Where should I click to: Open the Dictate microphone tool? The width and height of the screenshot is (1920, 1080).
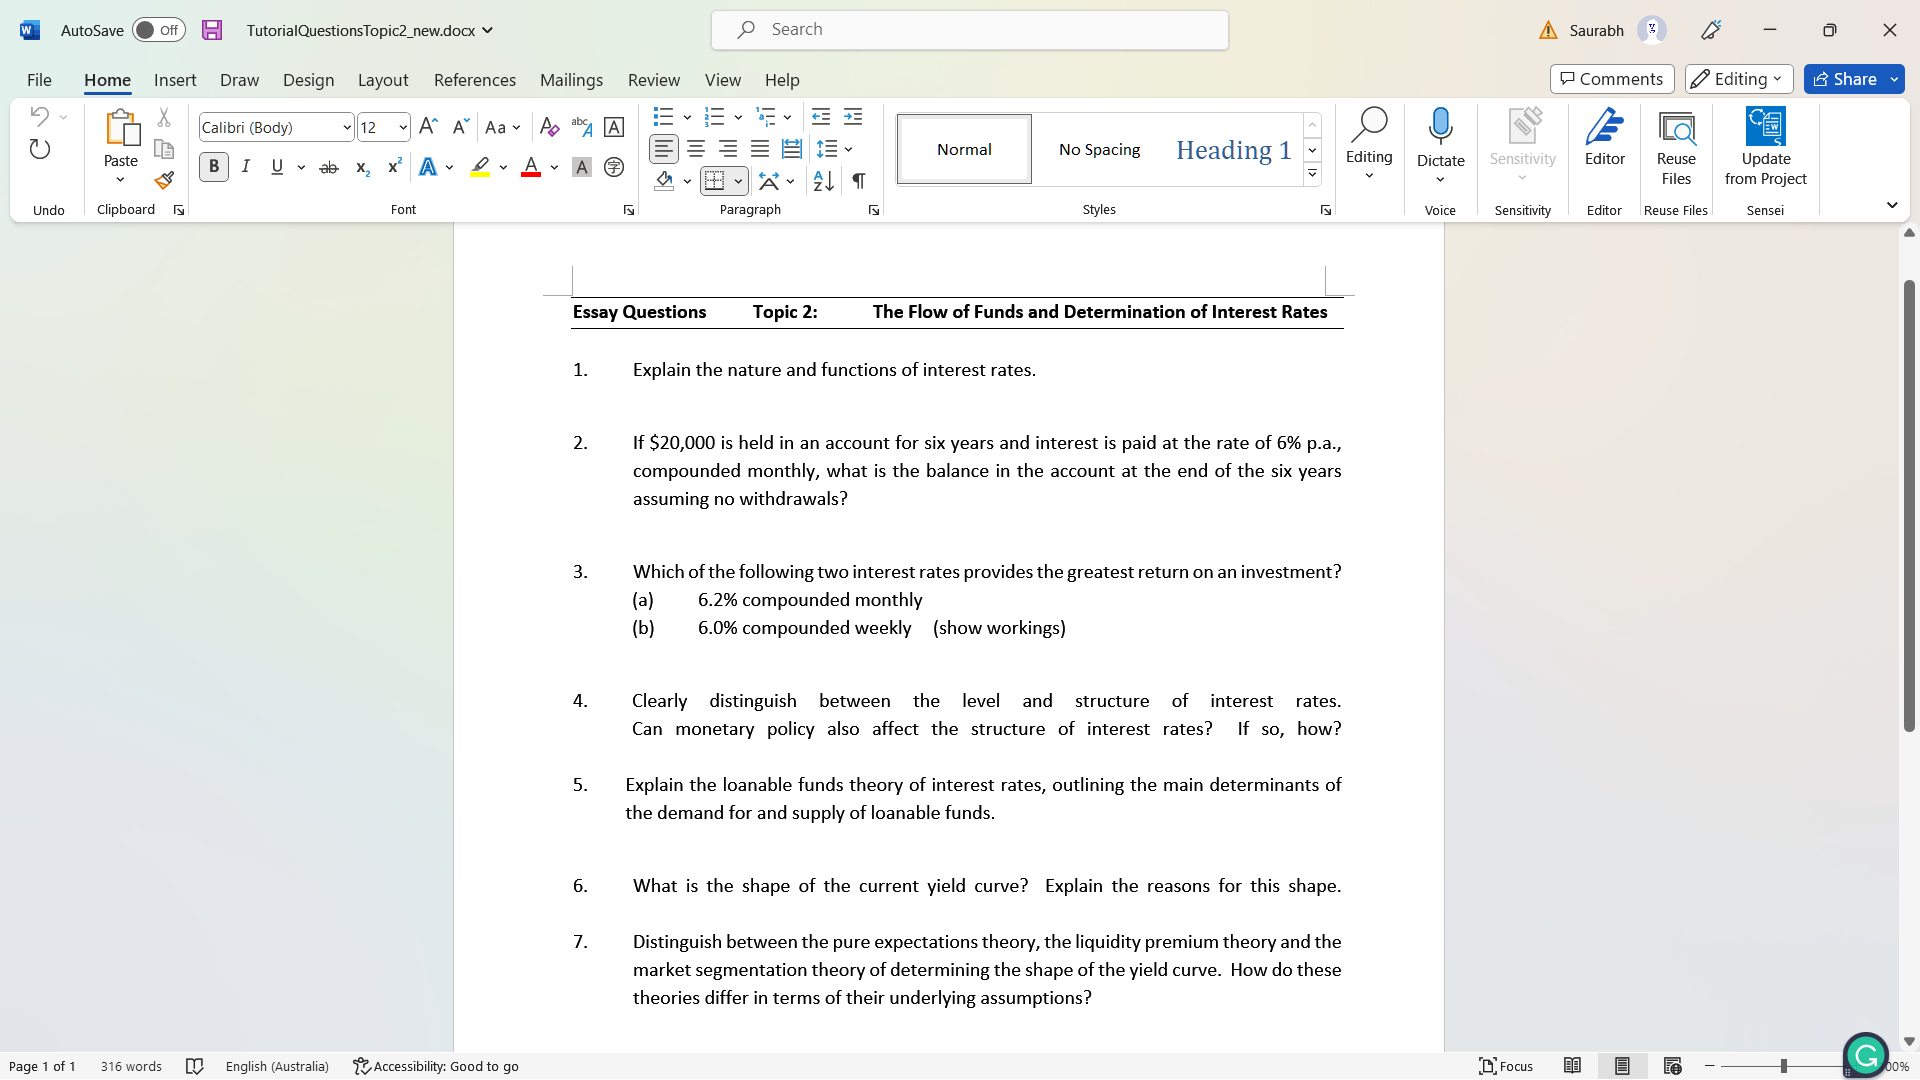pyautogui.click(x=1440, y=127)
